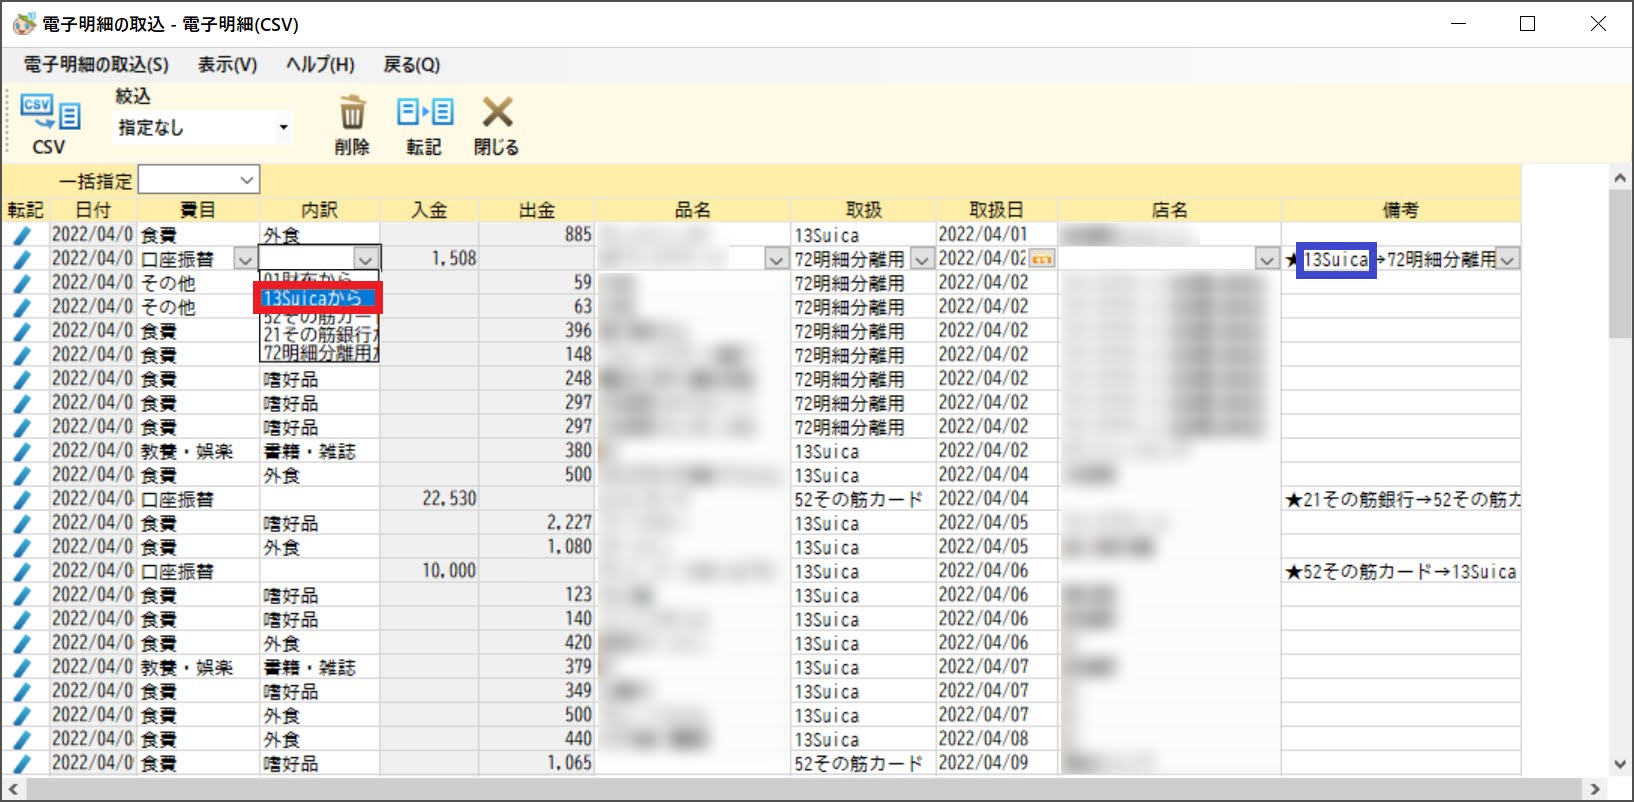This screenshot has height=802, width=1634.
Task: Click the 店名 column header
Action: click(x=1169, y=210)
